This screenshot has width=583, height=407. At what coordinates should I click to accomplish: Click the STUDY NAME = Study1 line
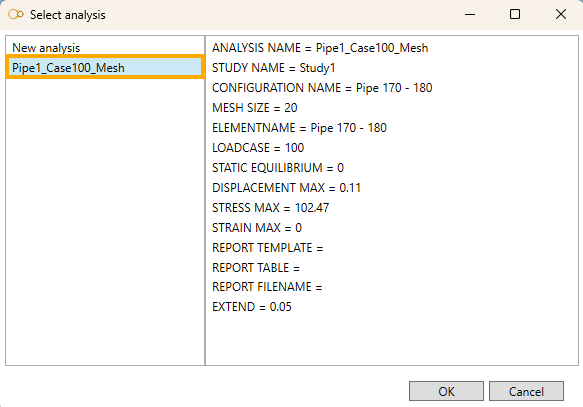pos(274,68)
